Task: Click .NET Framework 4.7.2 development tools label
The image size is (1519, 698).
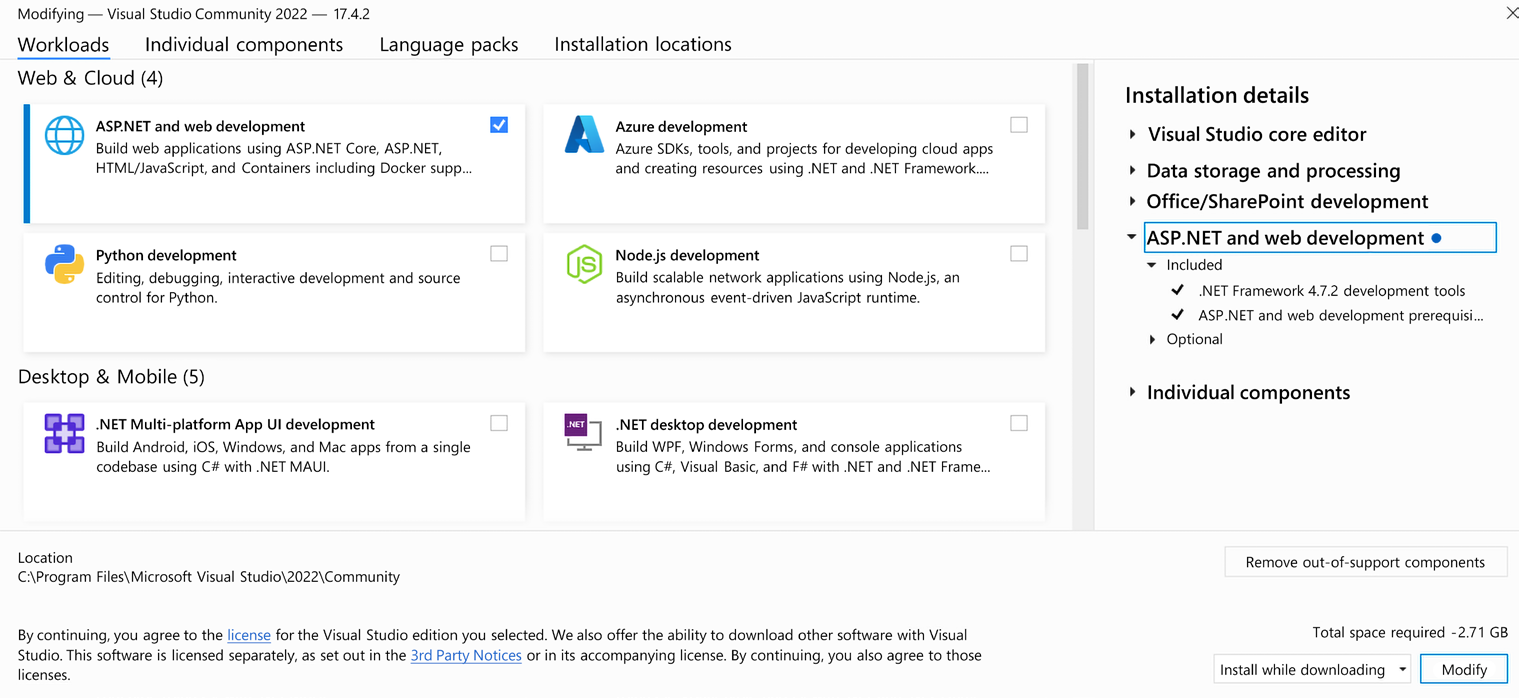Action: 1332,291
